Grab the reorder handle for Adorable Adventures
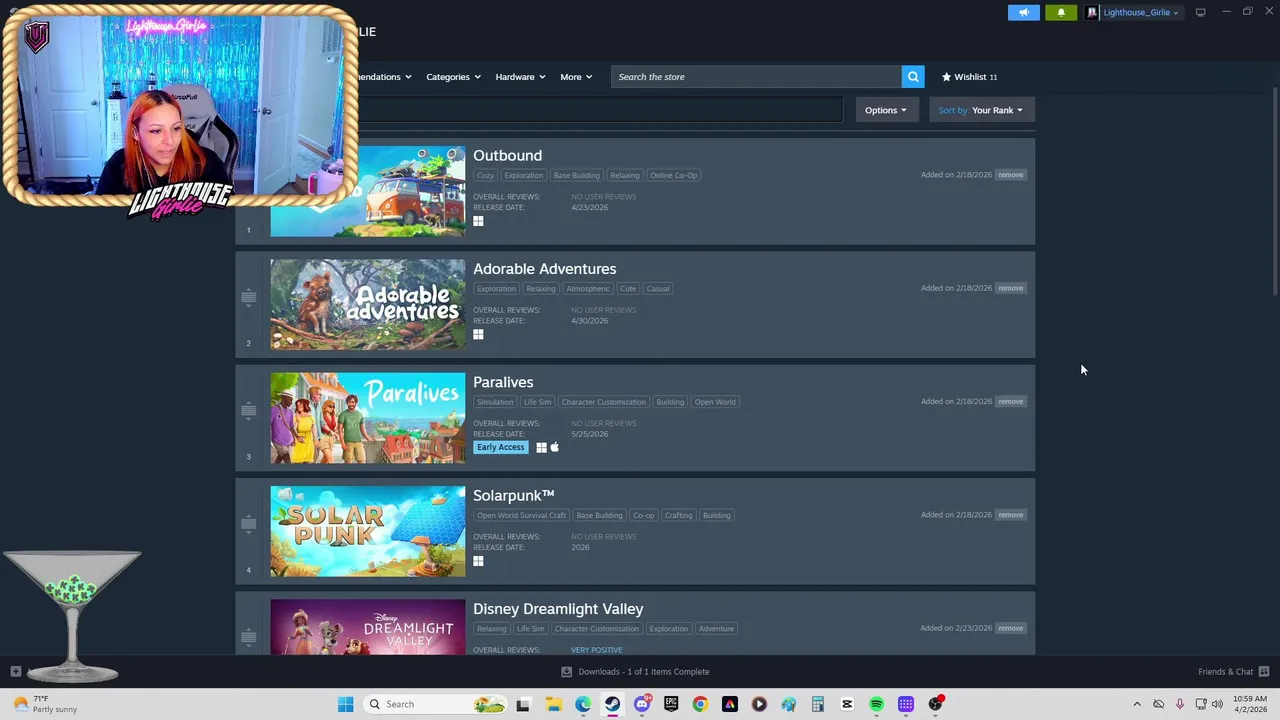 pyautogui.click(x=248, y=297)
